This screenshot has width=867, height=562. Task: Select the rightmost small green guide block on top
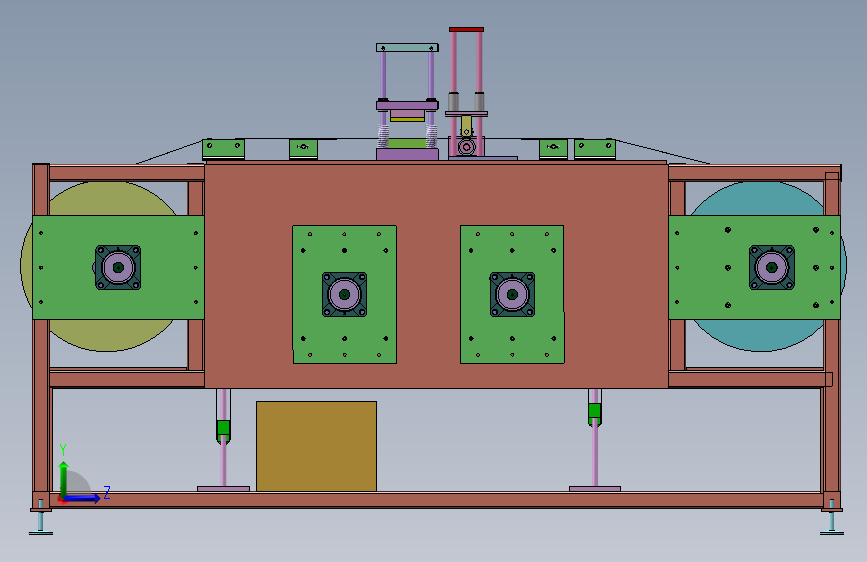[x=595, y=149]
